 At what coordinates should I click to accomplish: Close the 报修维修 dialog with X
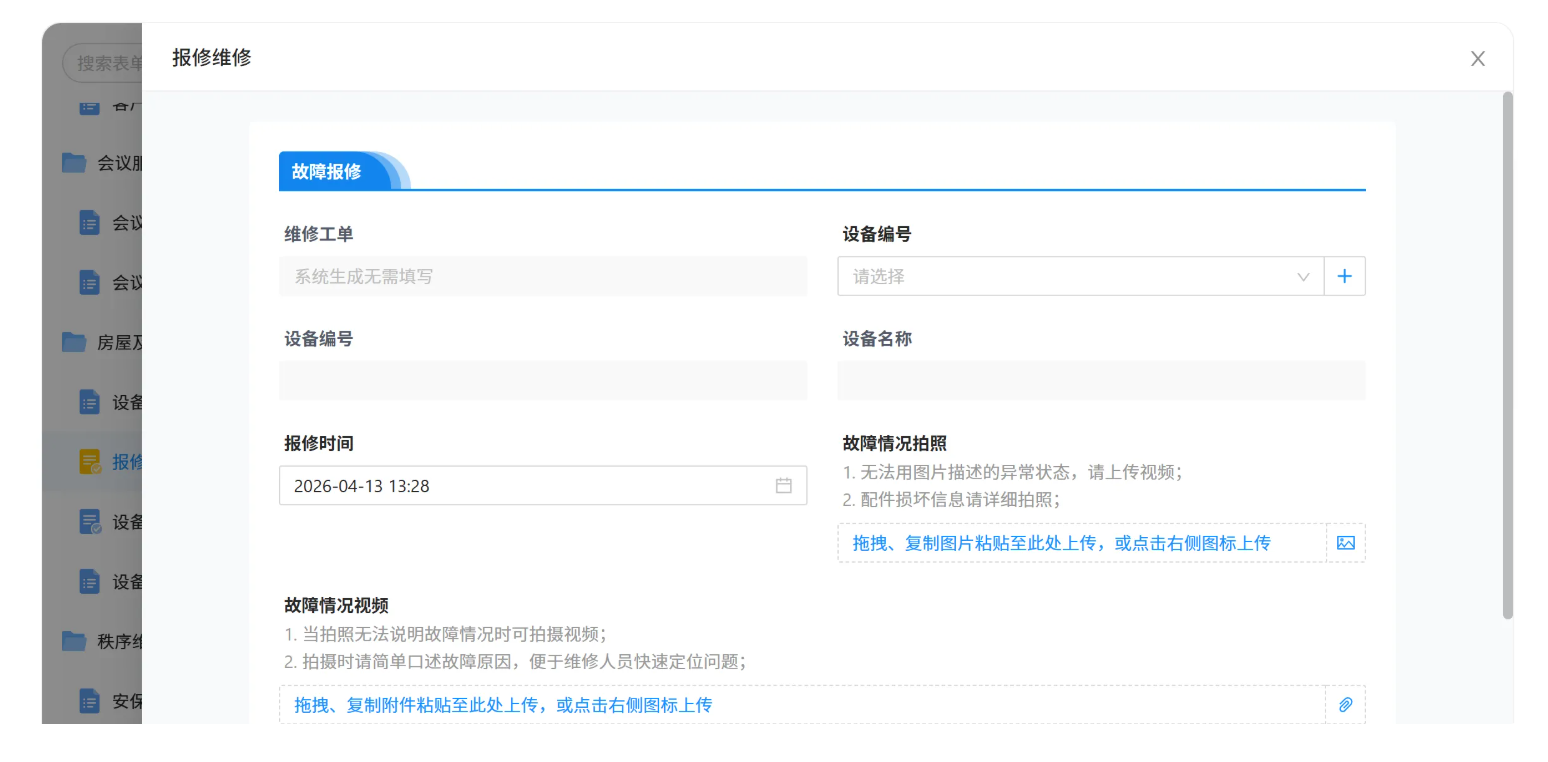point(1477,59)
